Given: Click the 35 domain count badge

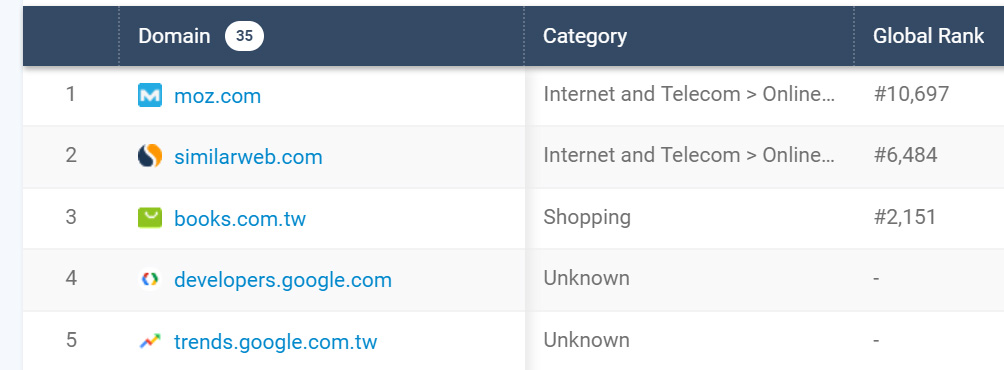Looking at the screenshot, I should pos(244,36).
